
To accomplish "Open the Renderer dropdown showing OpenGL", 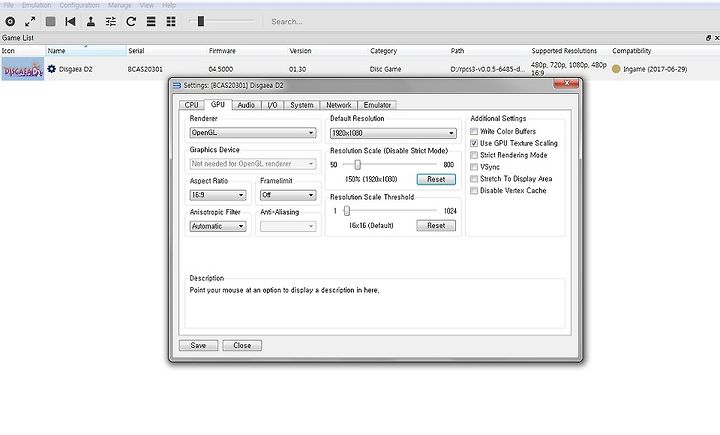I will [x=253, y=133].
